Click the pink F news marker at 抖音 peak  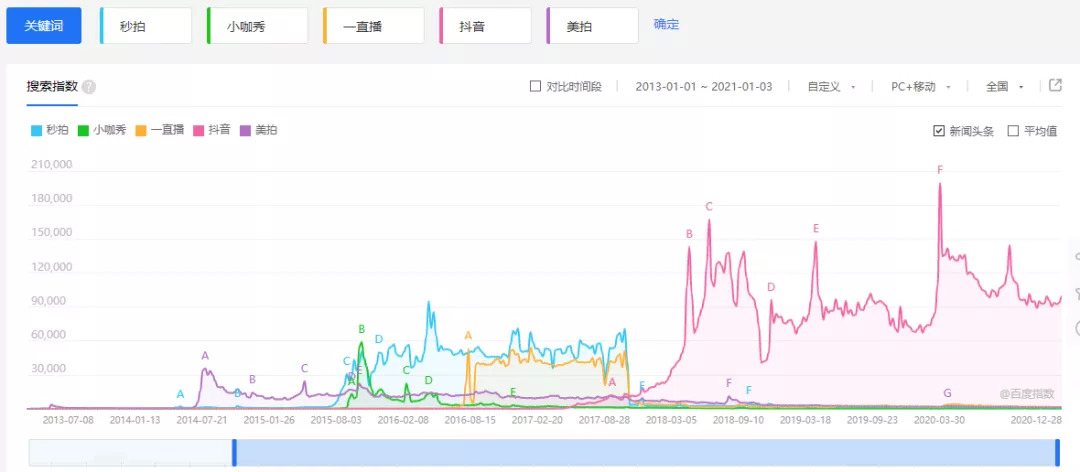point(939,170)
